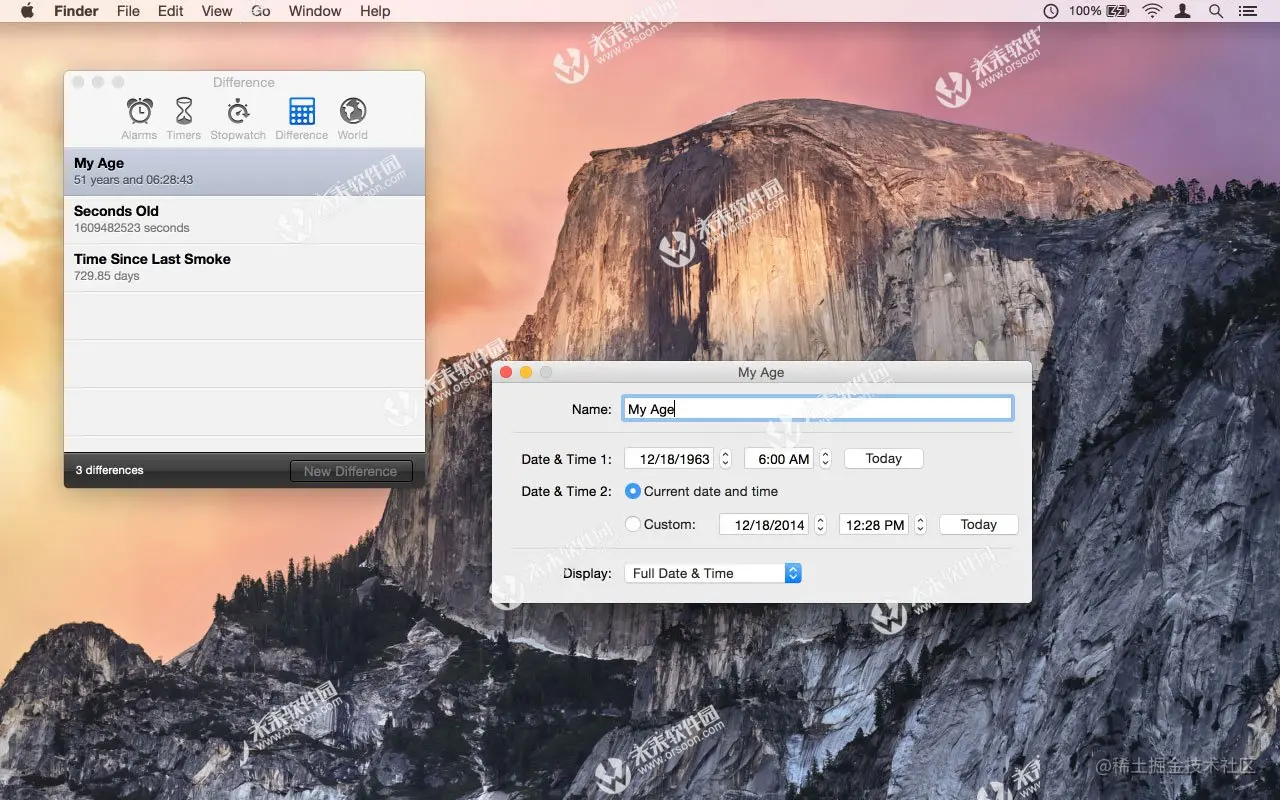Click stepper next to 6:00 AM time
Viewport: 1280px width, 800px height.
(825, 459)
